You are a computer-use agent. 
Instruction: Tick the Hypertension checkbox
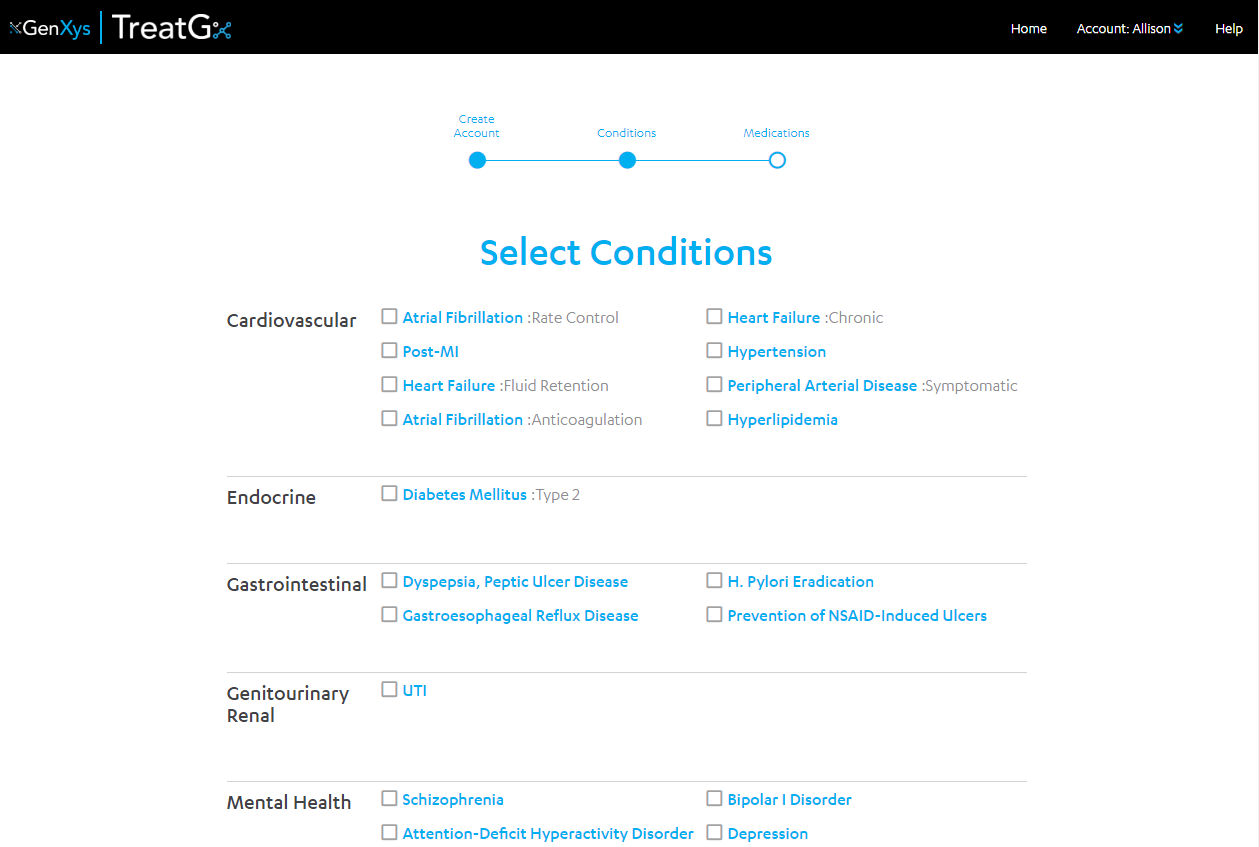coord(714,351)
